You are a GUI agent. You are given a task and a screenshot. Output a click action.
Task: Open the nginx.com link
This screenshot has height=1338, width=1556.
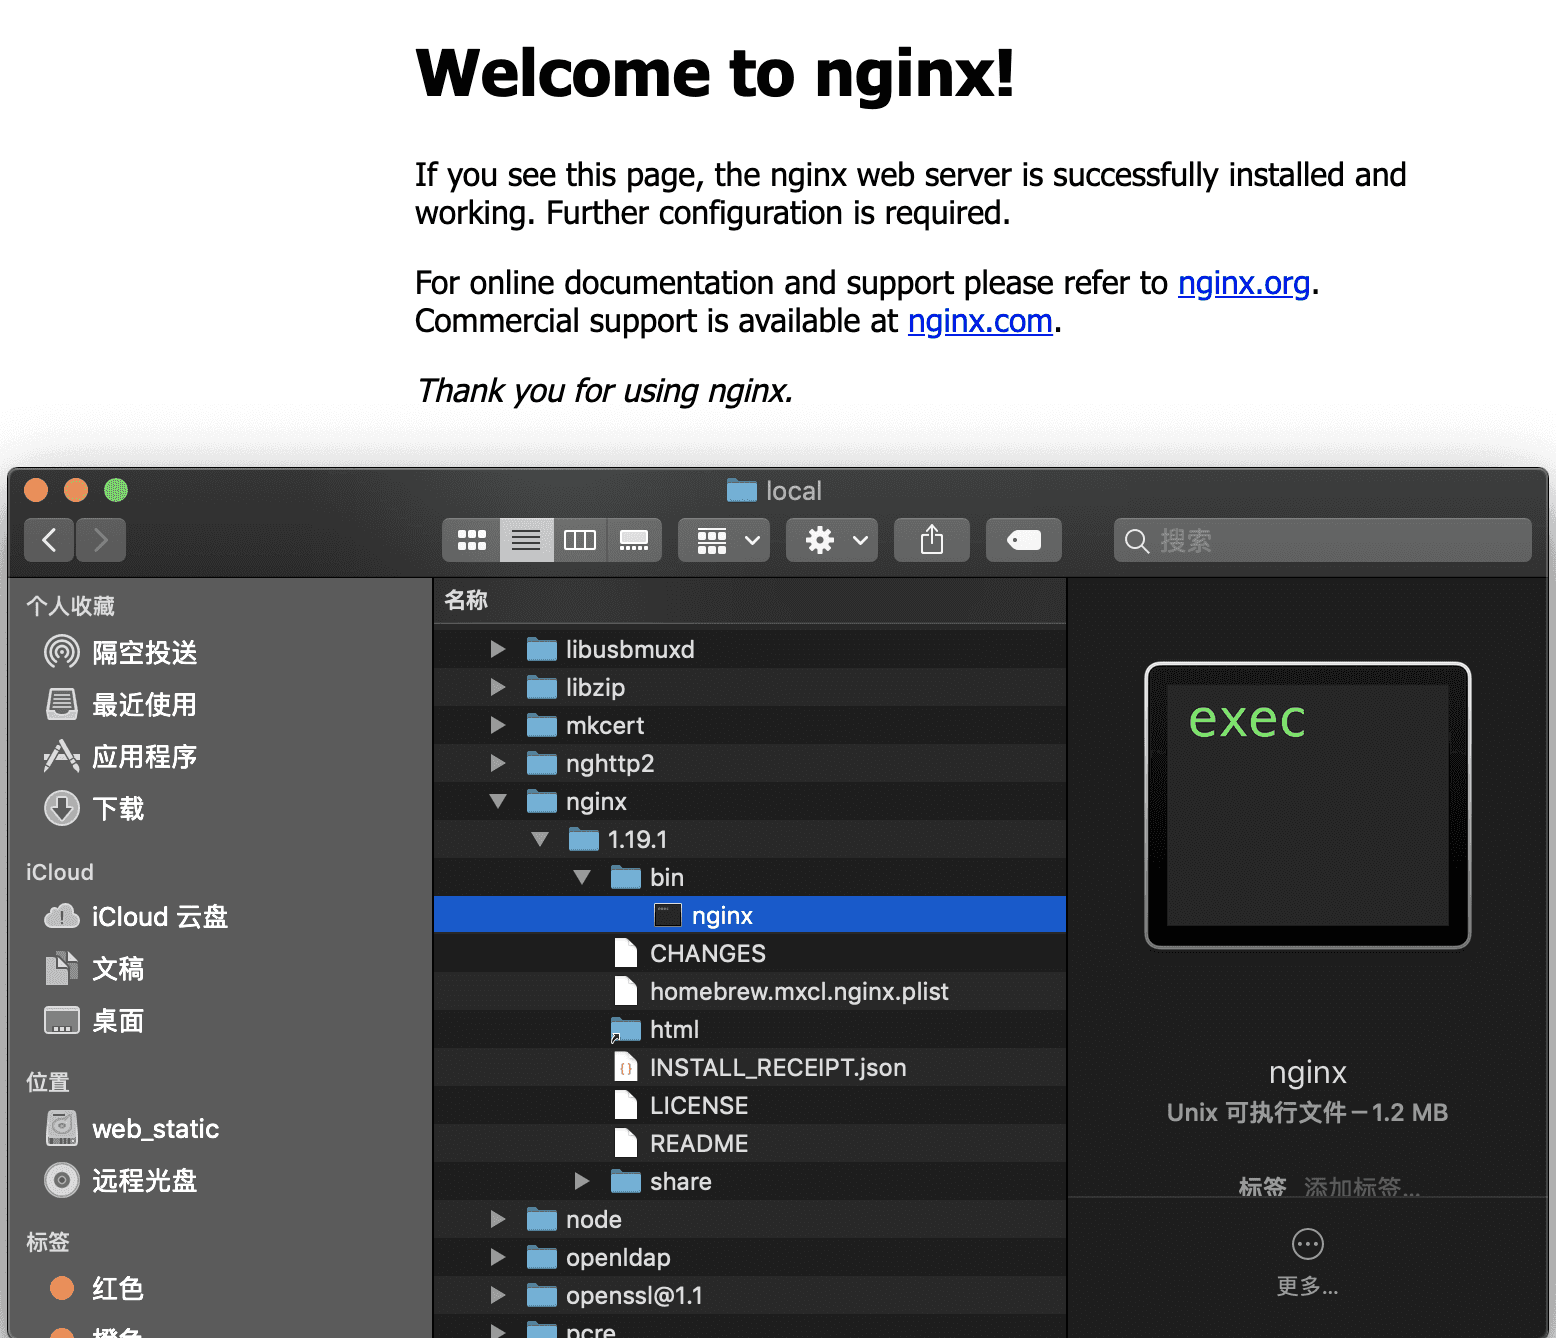click(979, 322)
